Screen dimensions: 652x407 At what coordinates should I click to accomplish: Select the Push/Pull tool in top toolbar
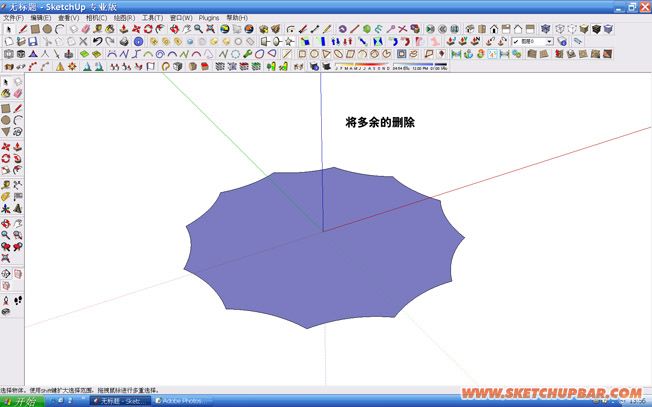pyautogui.click(x=123, y=29)
